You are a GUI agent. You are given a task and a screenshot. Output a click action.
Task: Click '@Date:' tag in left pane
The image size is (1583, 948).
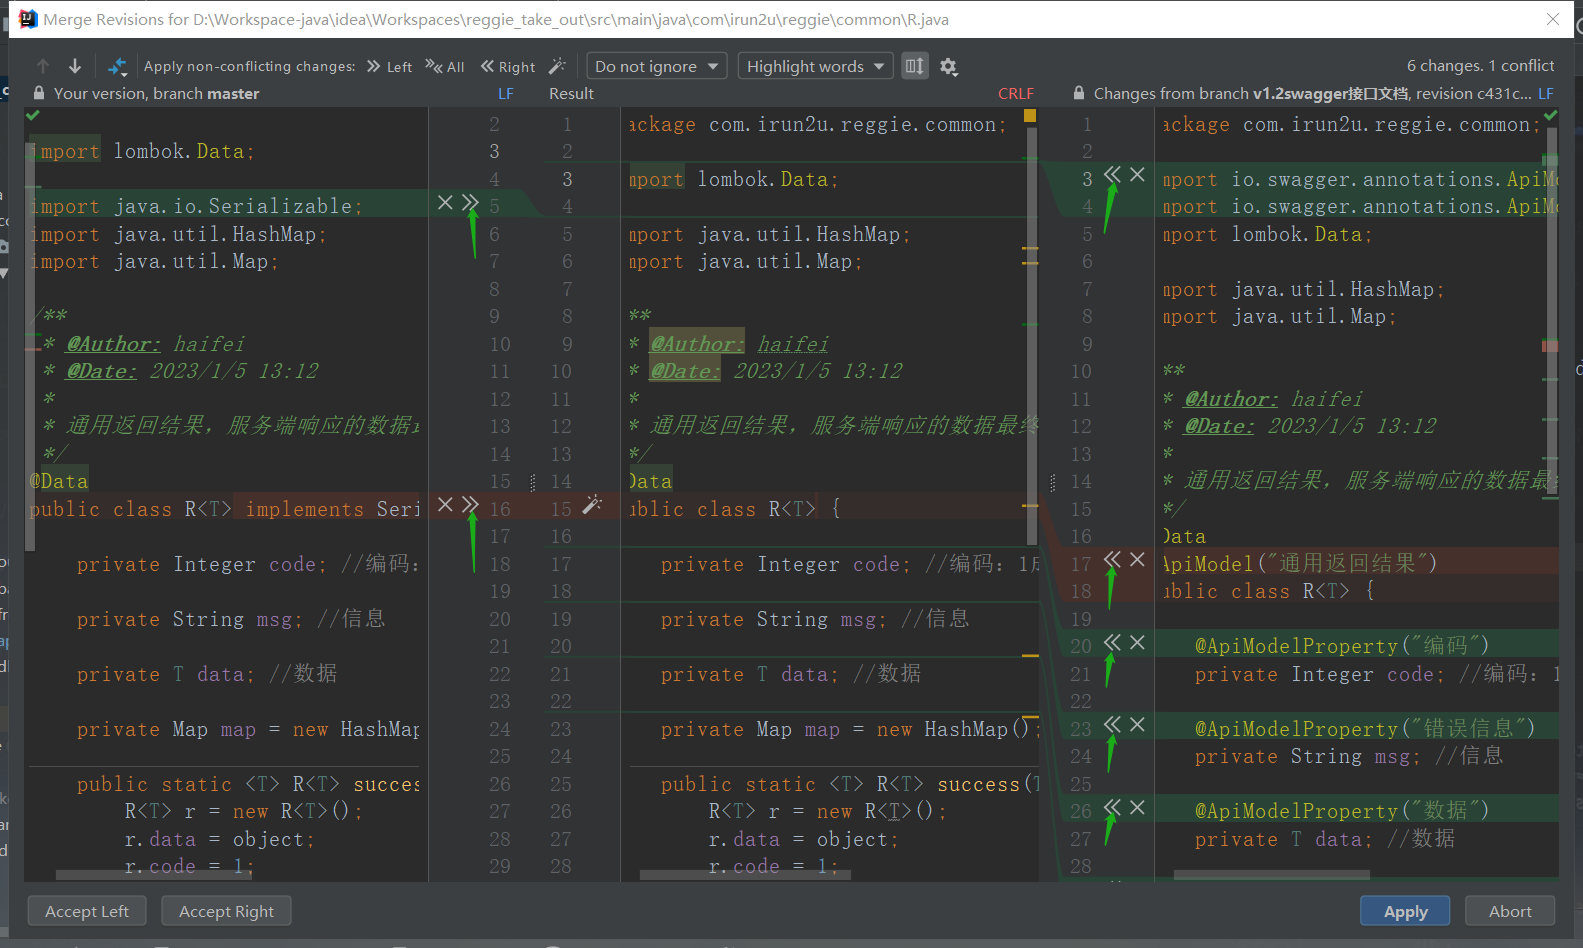[x=102, y=371]
